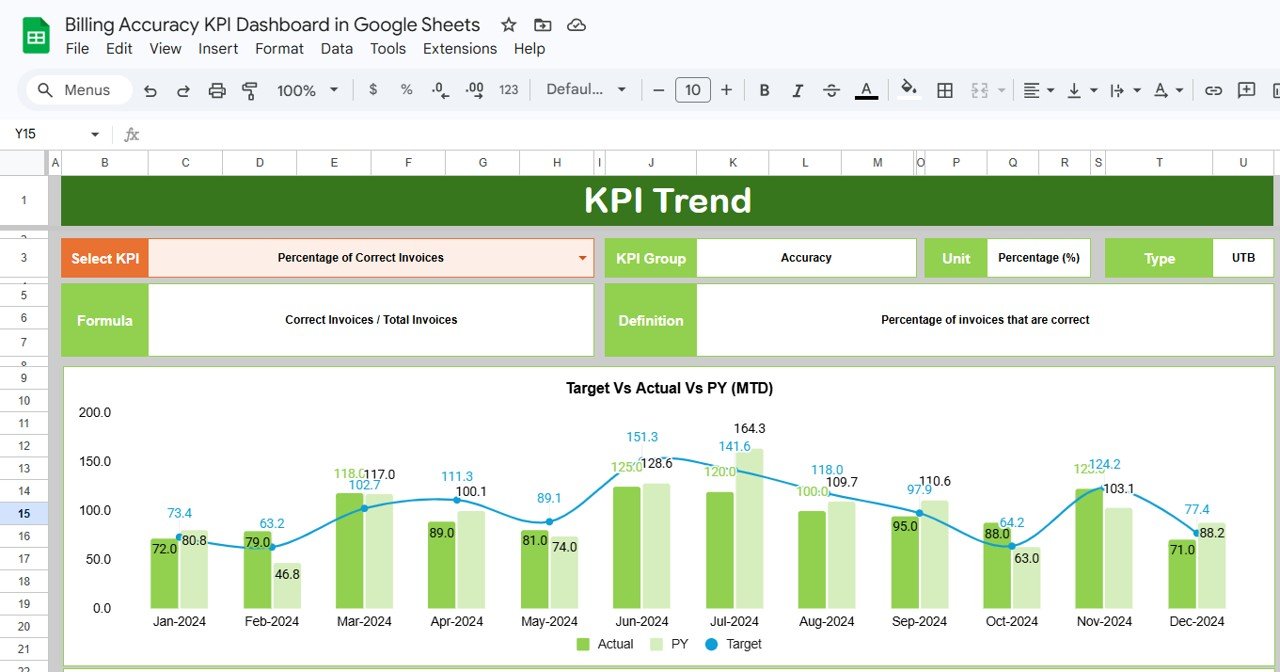The width and height of the screenshot is (1280, 672).
Task: Open the Select KPI dropdown
Action: click(x=585, y=257)
